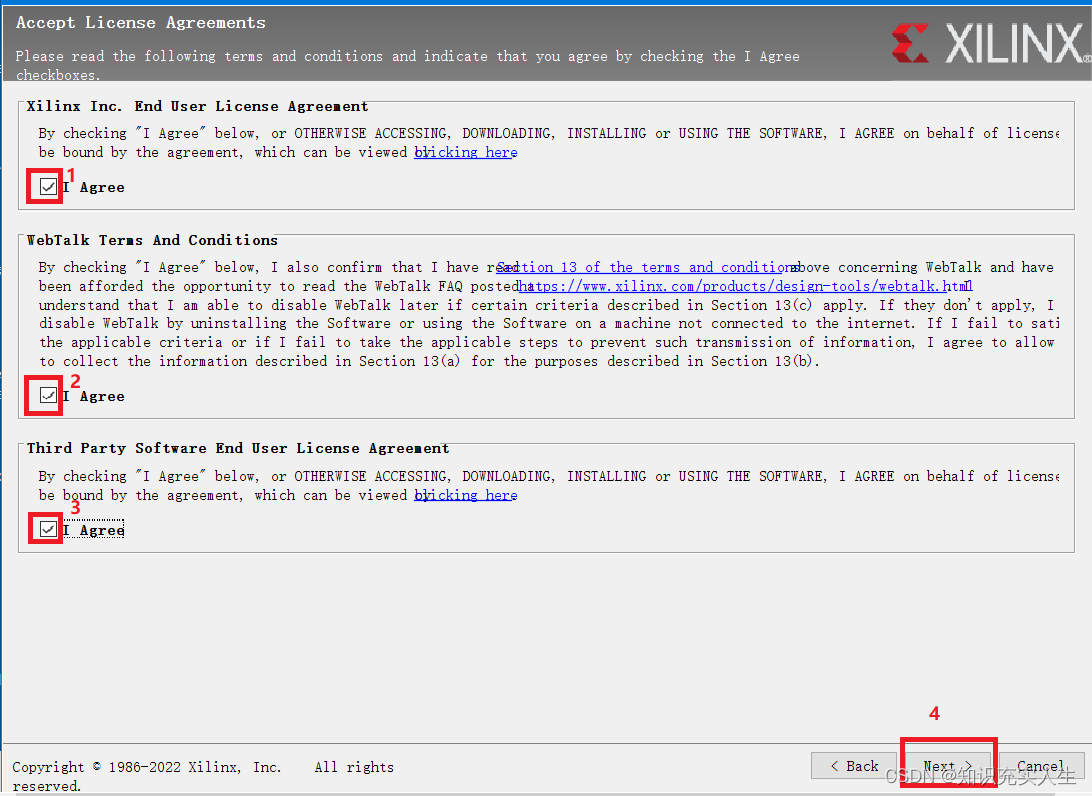1092x796 pixels.
Task: Click 'Xilinx Inc. End User License Agreement' title
Action: tap(198, 106)
